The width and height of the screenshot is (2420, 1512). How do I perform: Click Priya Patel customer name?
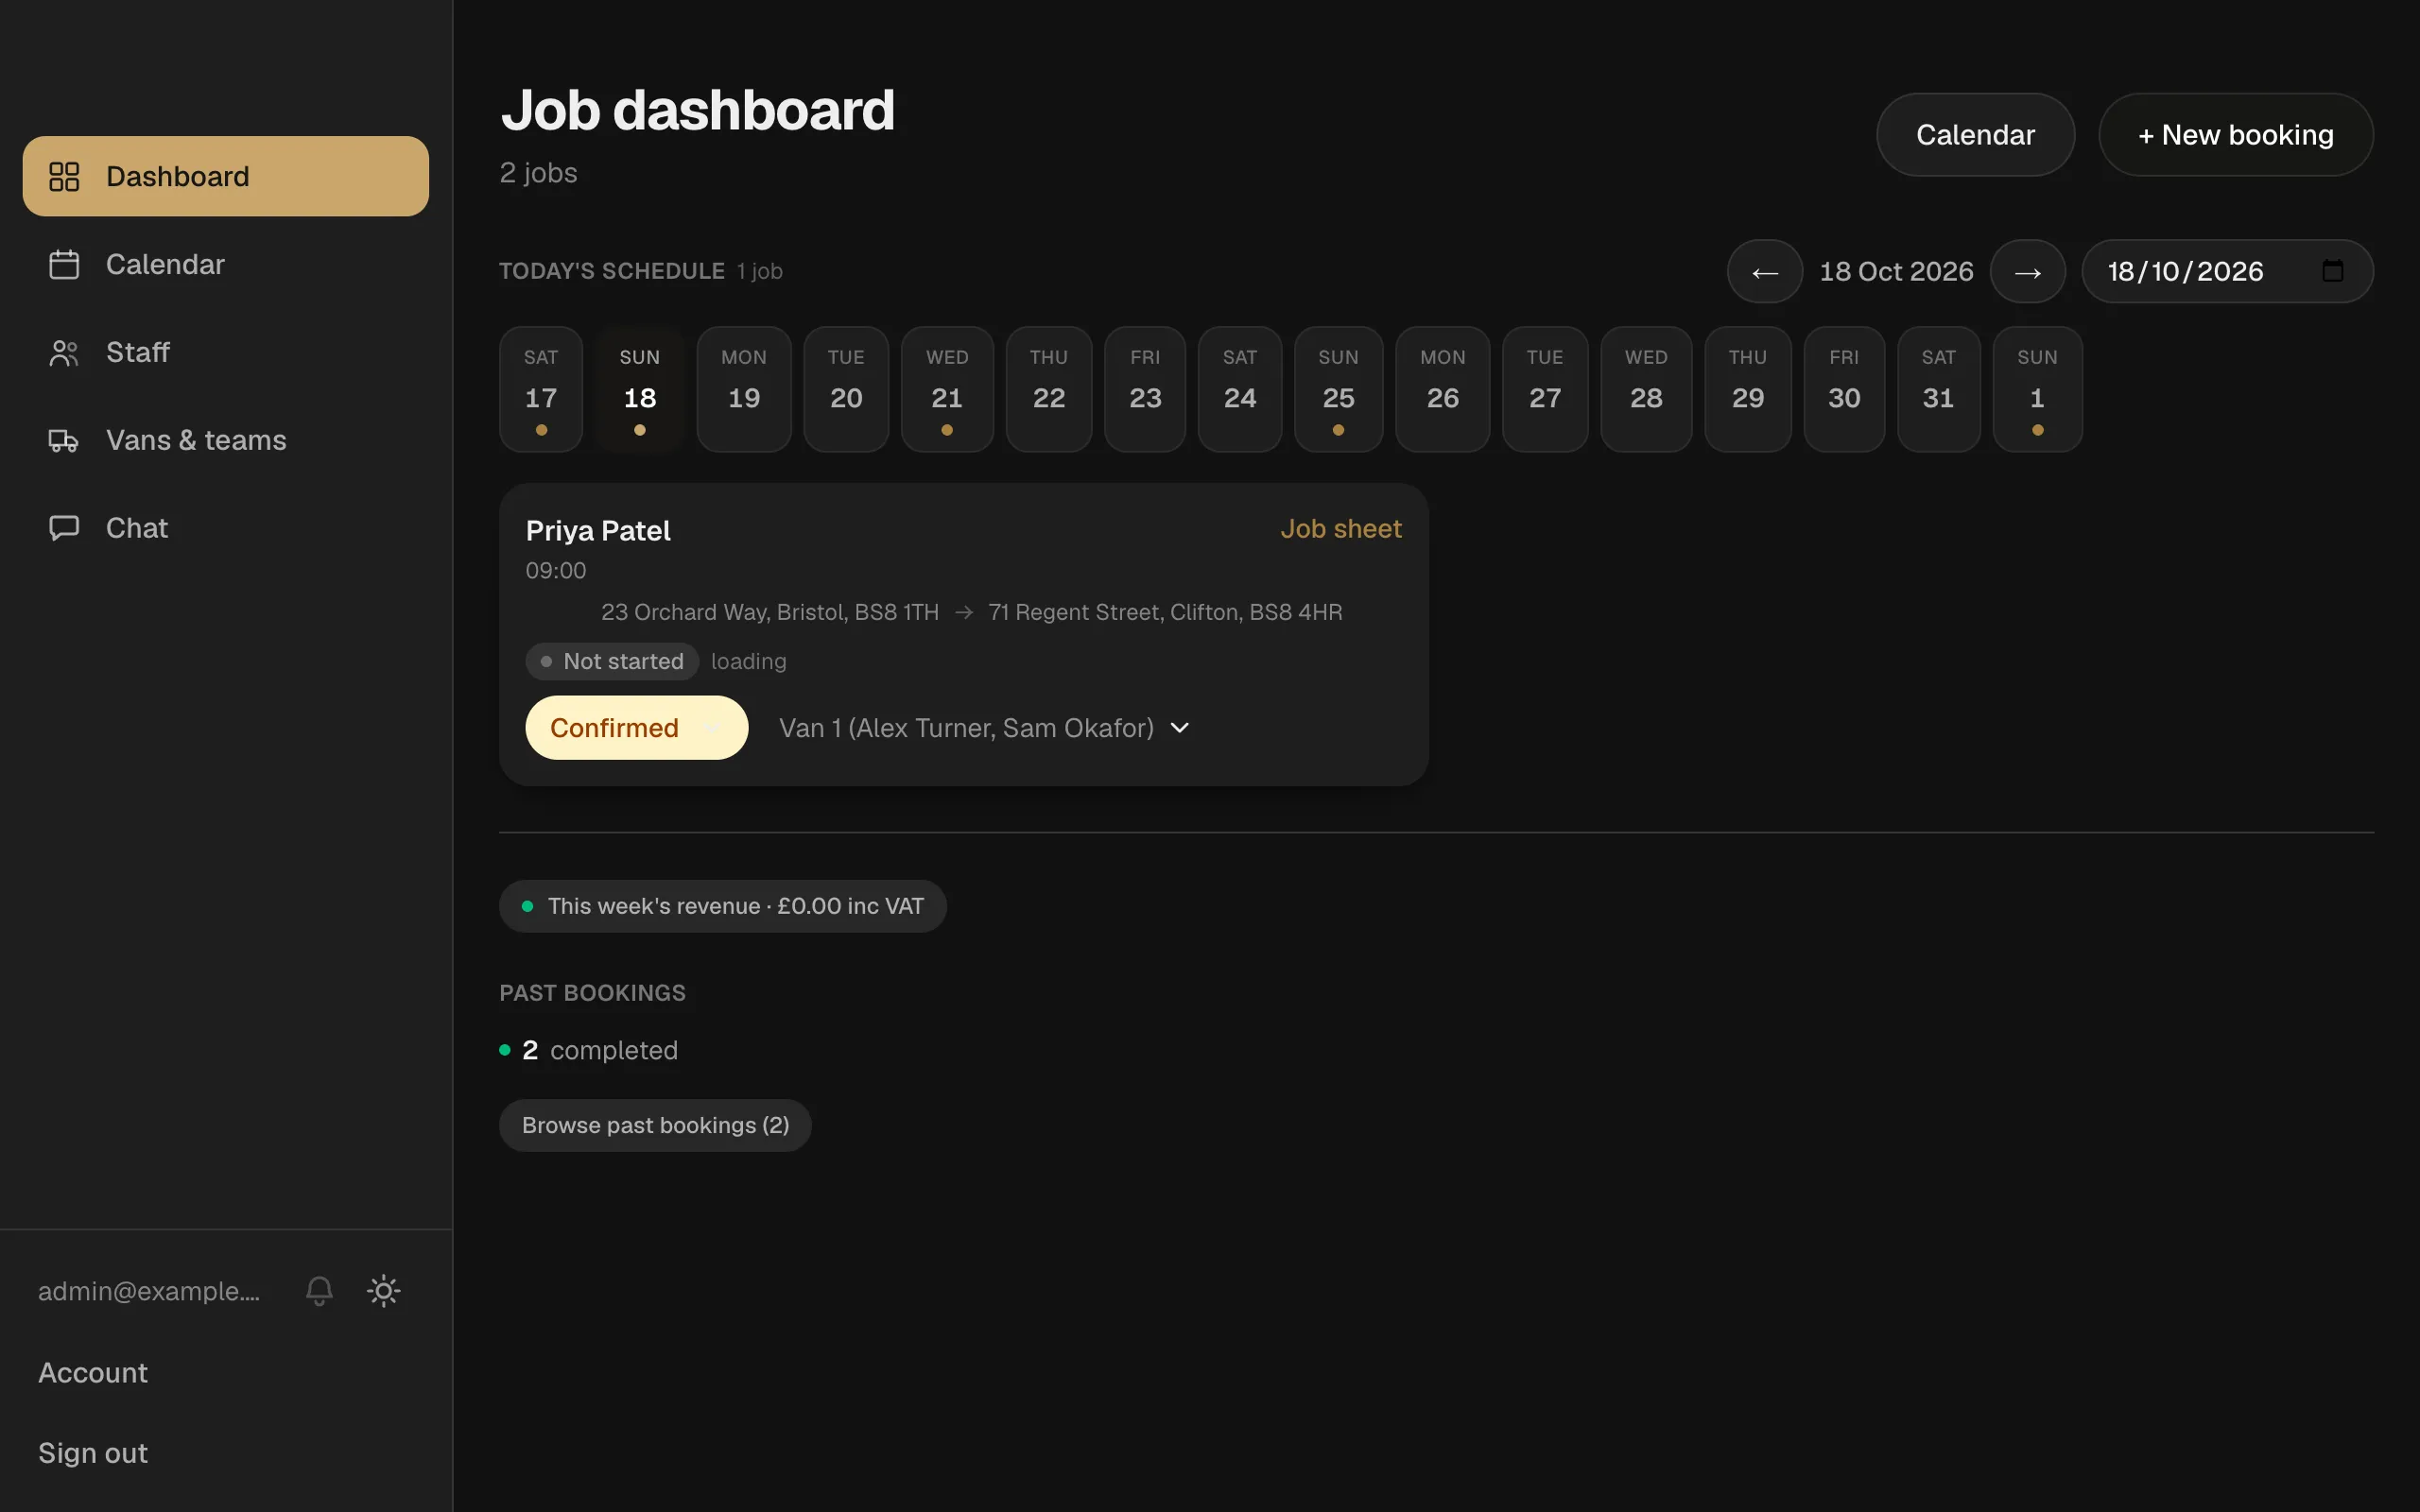(598, 530)
